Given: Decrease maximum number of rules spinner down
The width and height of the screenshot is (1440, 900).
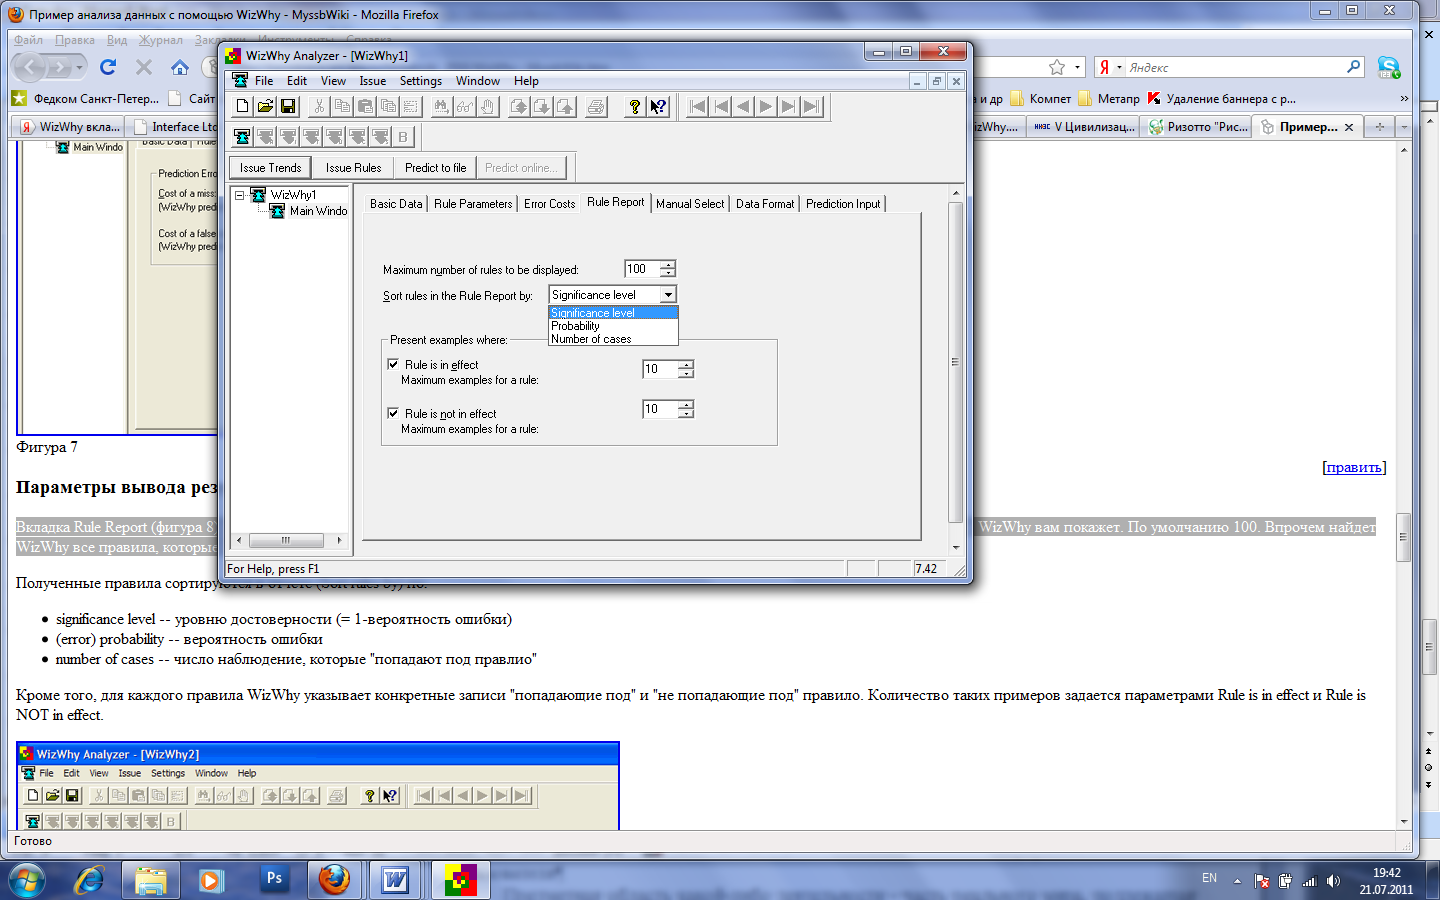Looking at the screenshot, I should 668,273.
